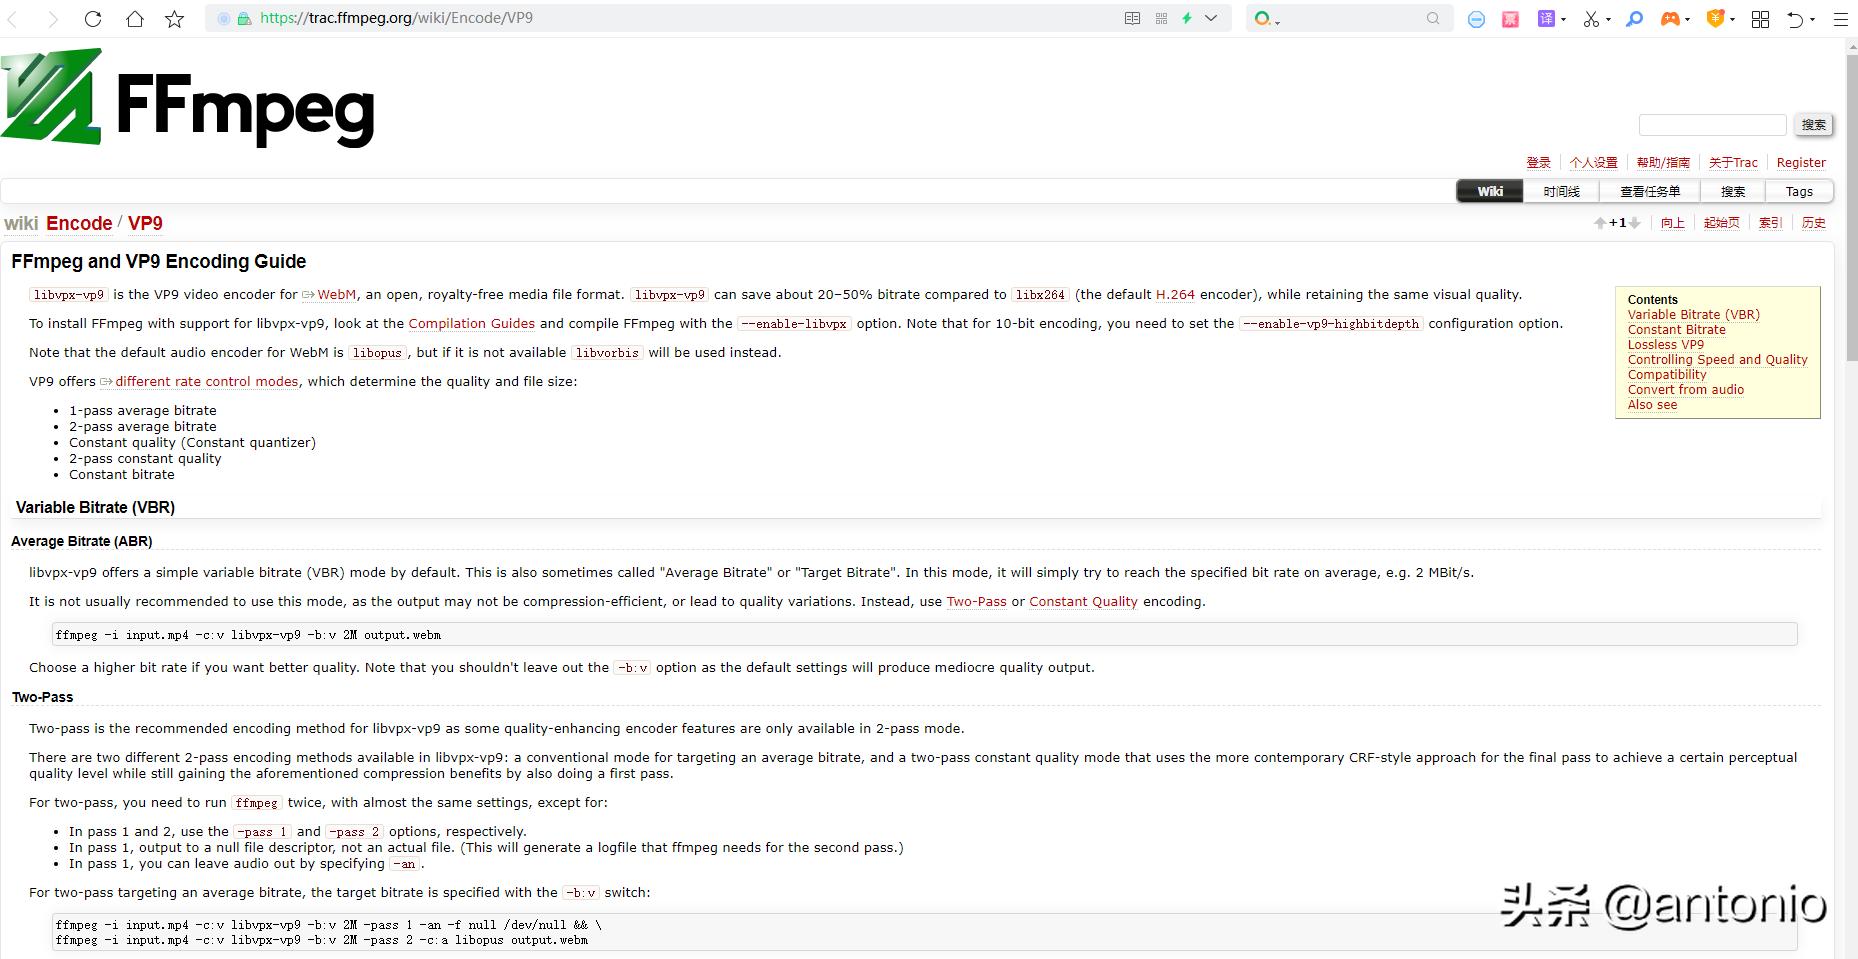Click the page reload icon
The height and width of the screenshot is (959, 1858).
pos(93,18)
